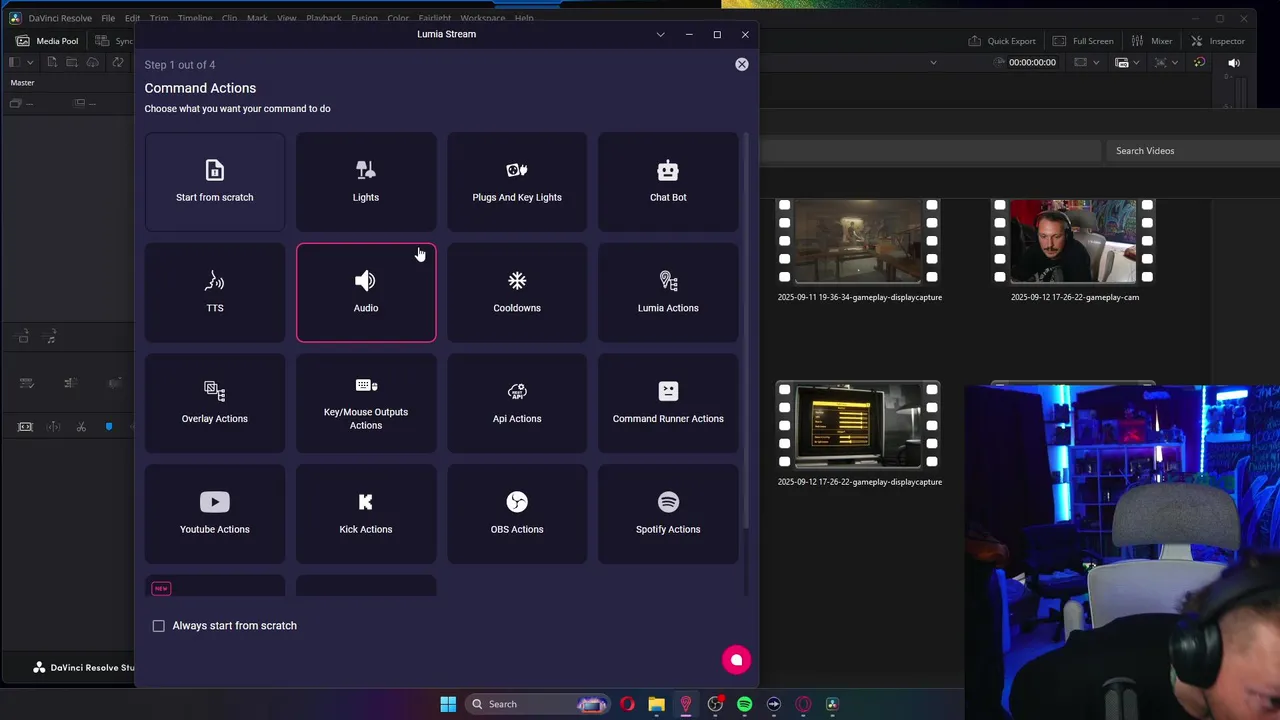Select the Chat Bot action card
The image size is (1280, 720).
(668, 182)
